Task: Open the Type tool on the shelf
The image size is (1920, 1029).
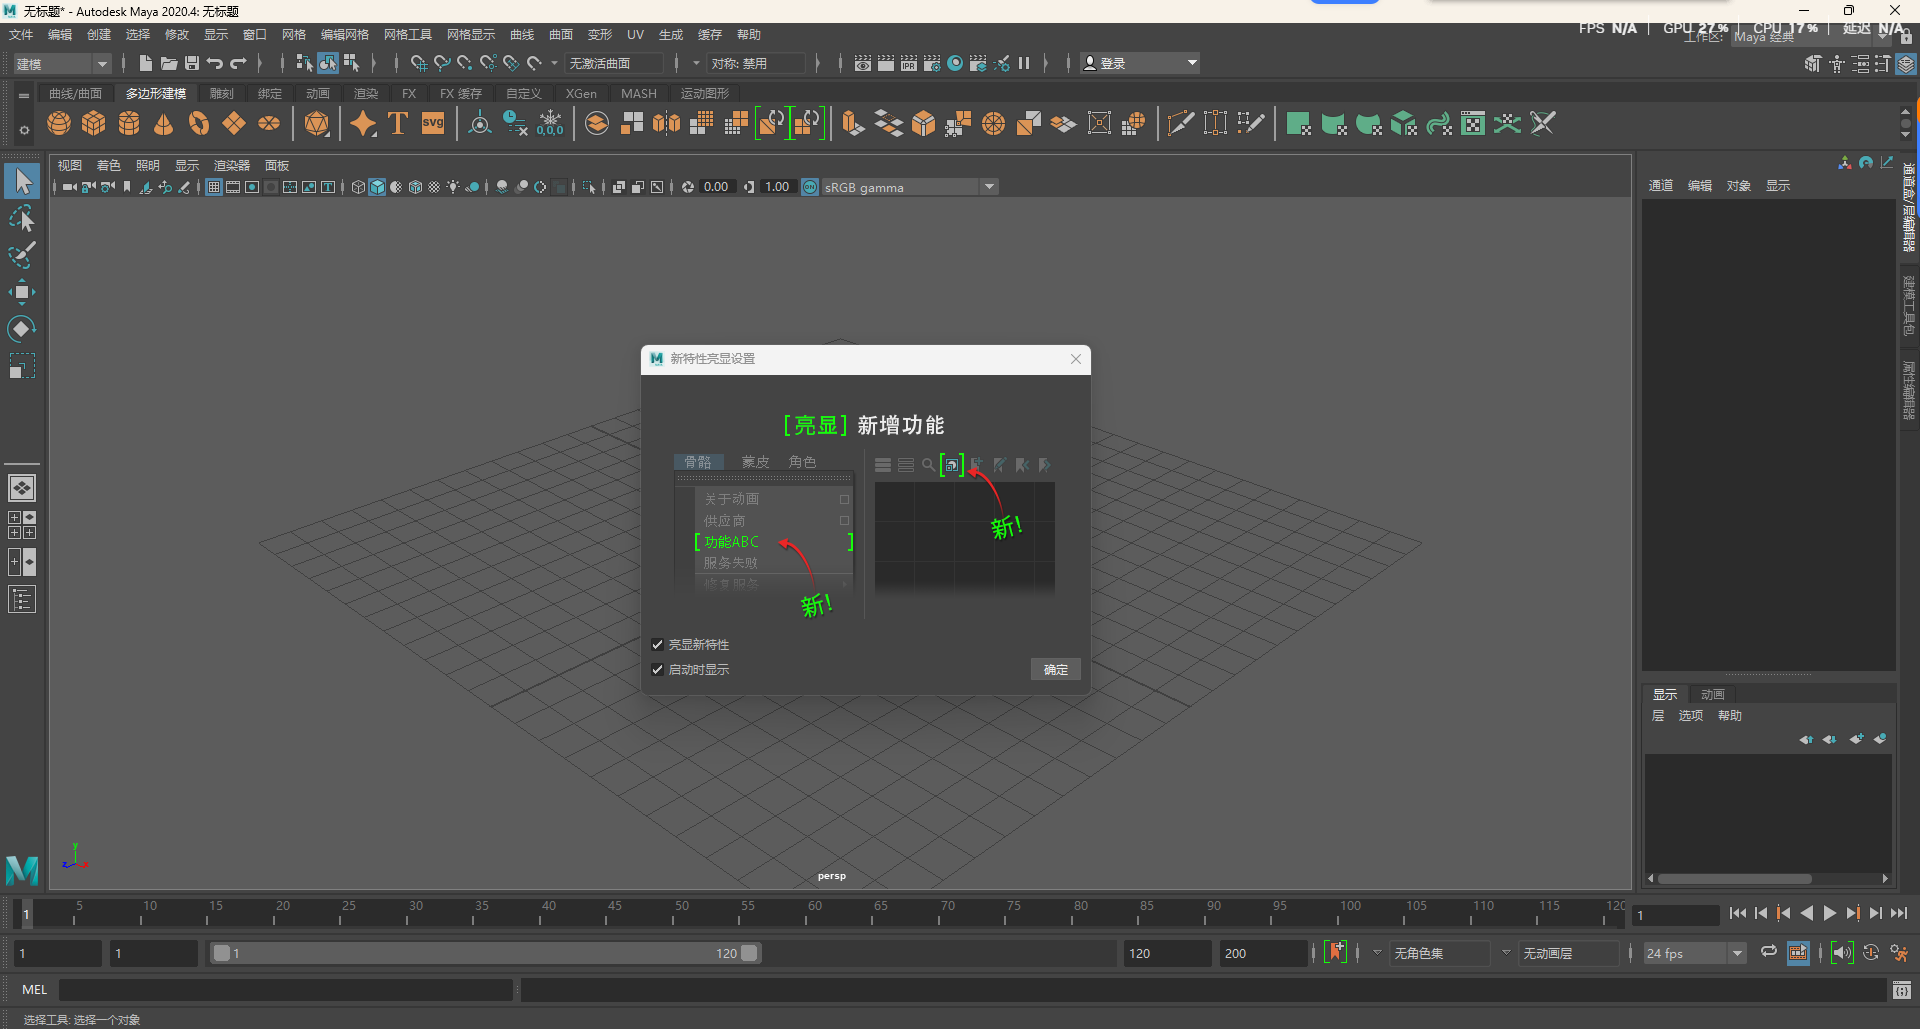Action: coord(396,123)
